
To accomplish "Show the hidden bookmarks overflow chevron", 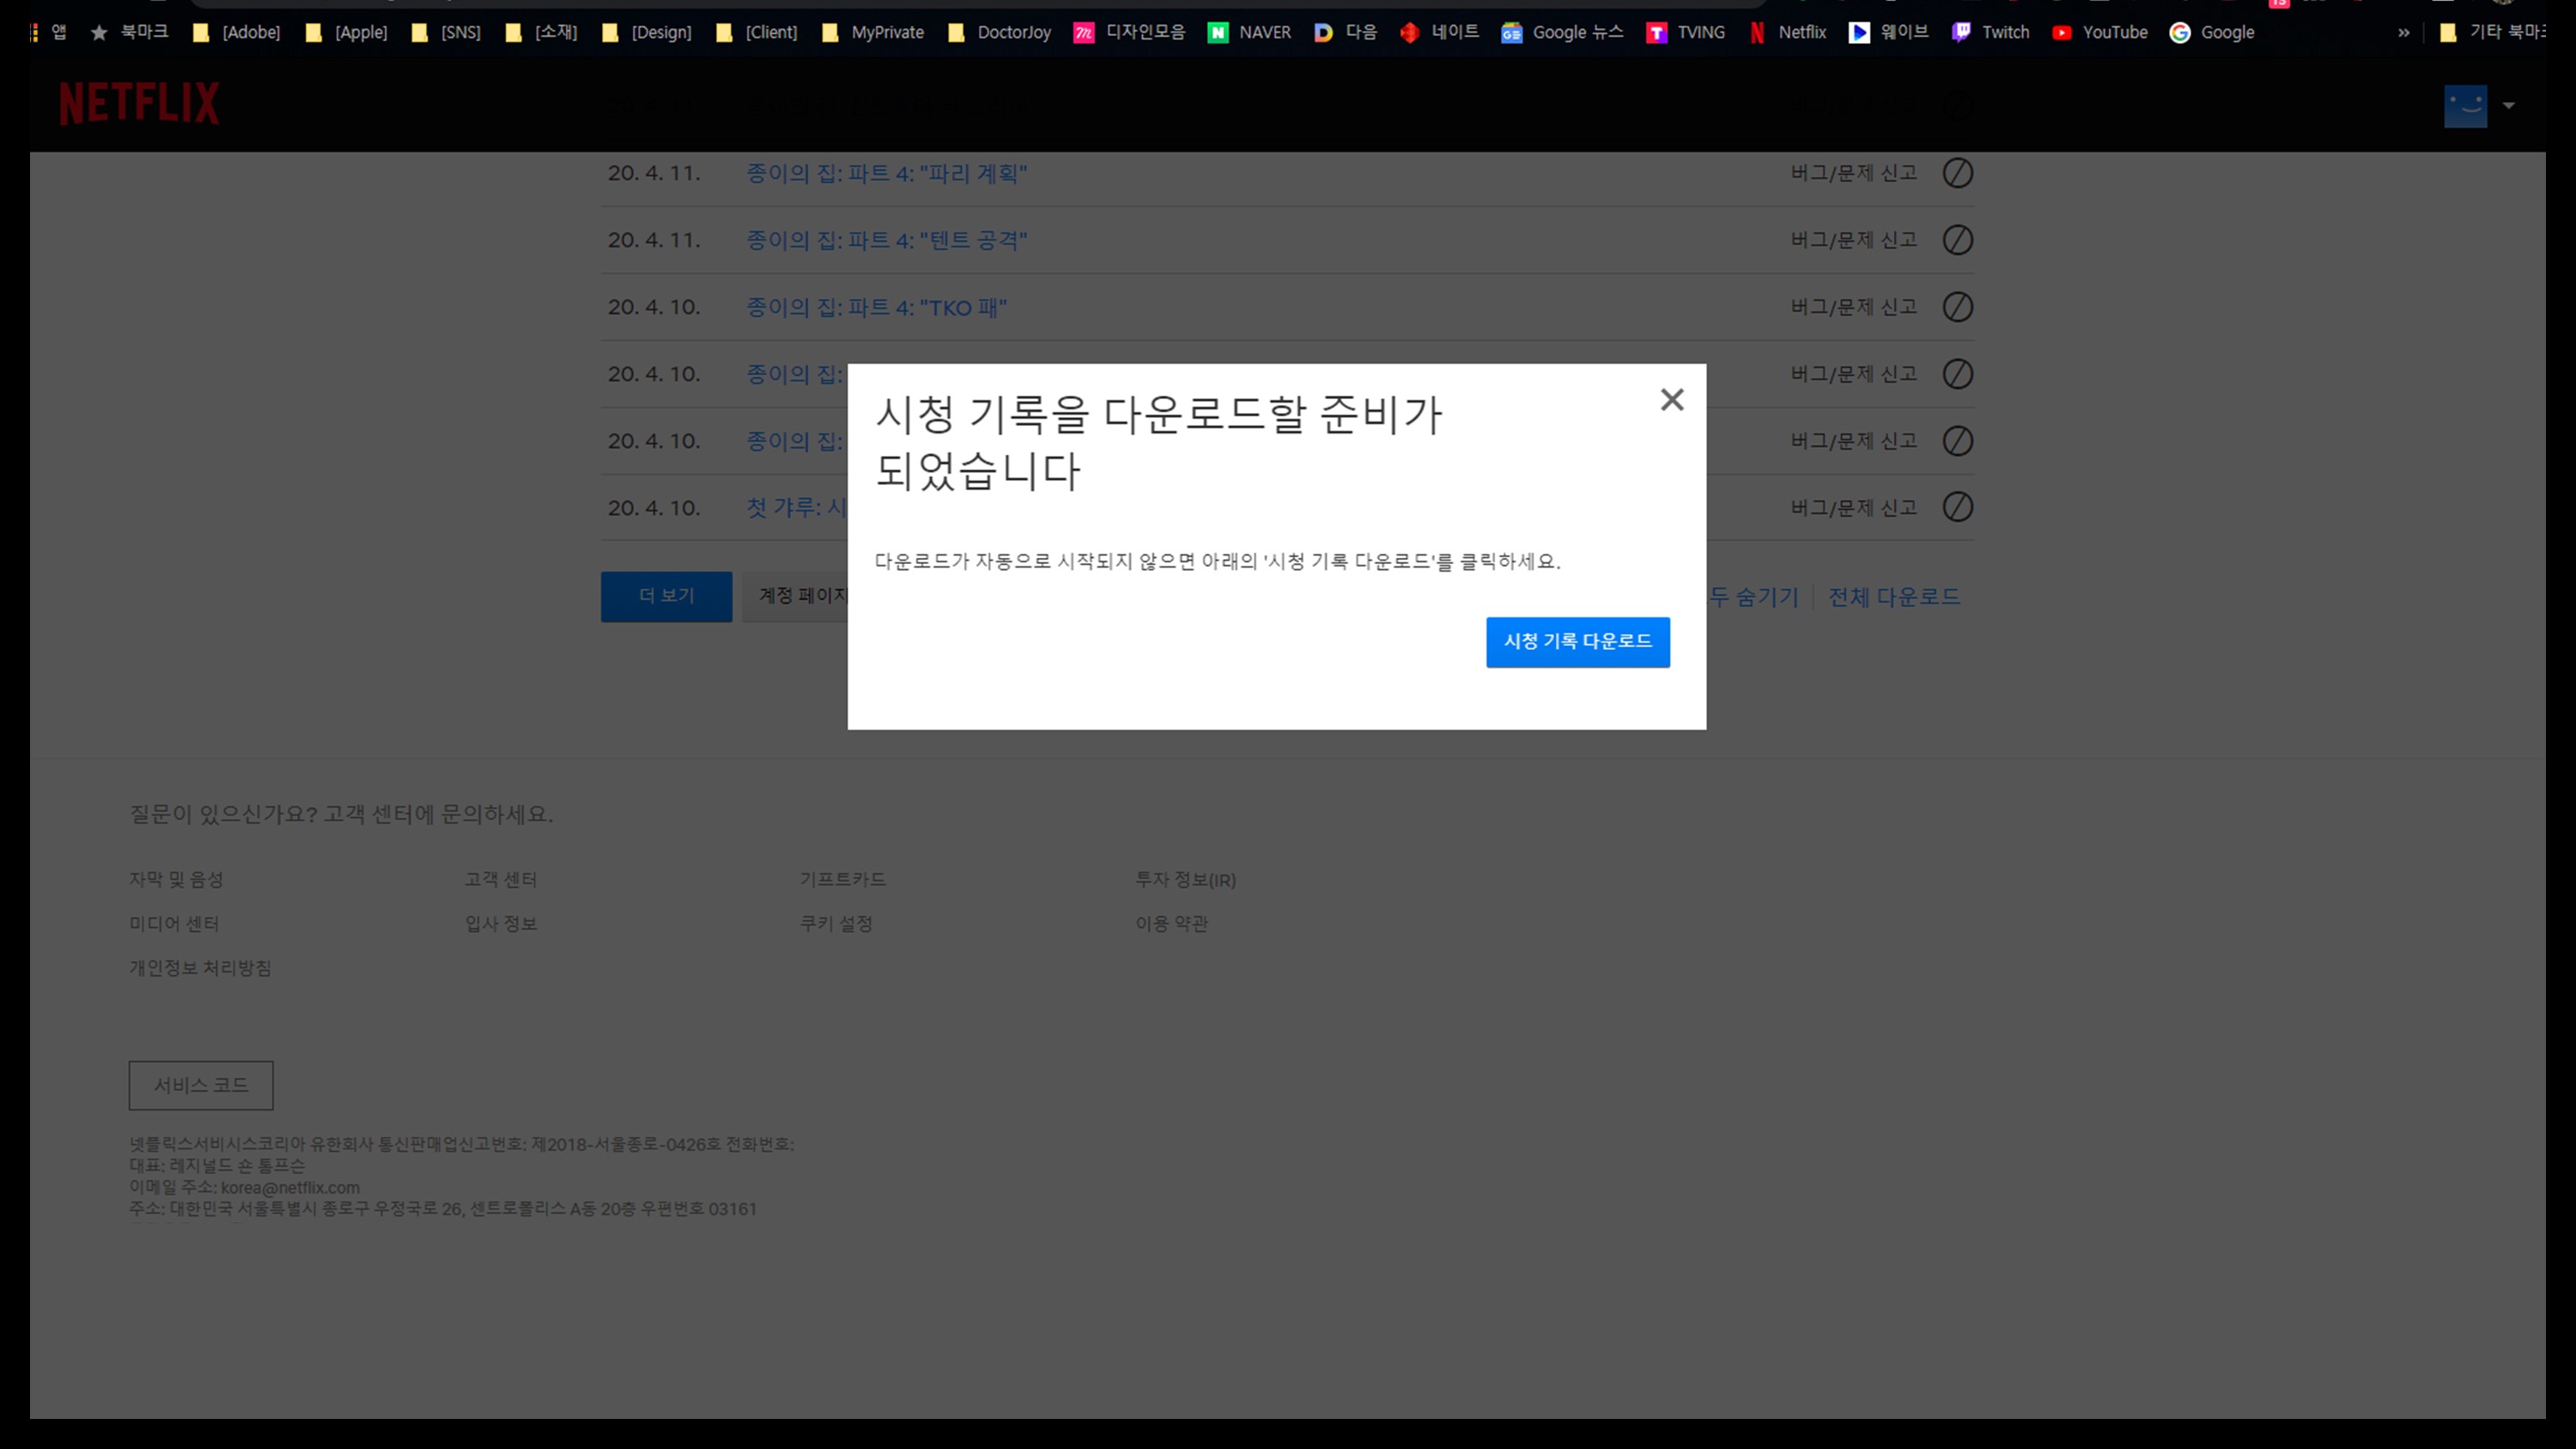I will (2403, 32).
